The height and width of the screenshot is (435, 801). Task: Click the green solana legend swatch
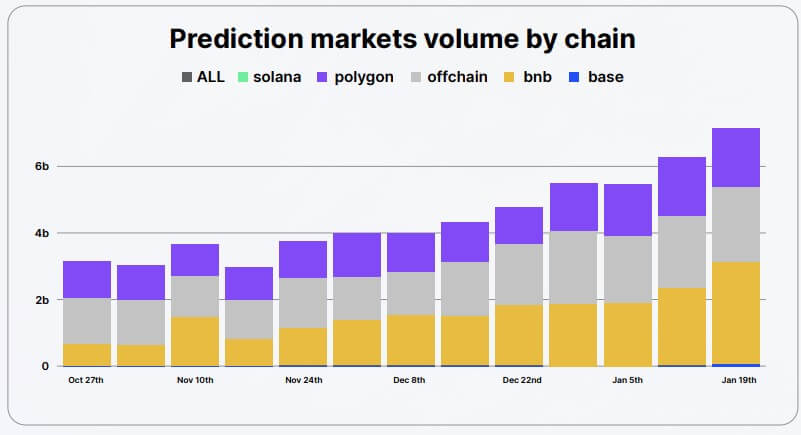[241, 77]
